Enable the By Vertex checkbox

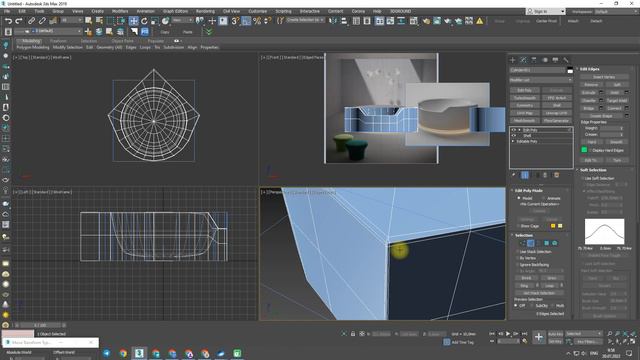click(518, 258)
